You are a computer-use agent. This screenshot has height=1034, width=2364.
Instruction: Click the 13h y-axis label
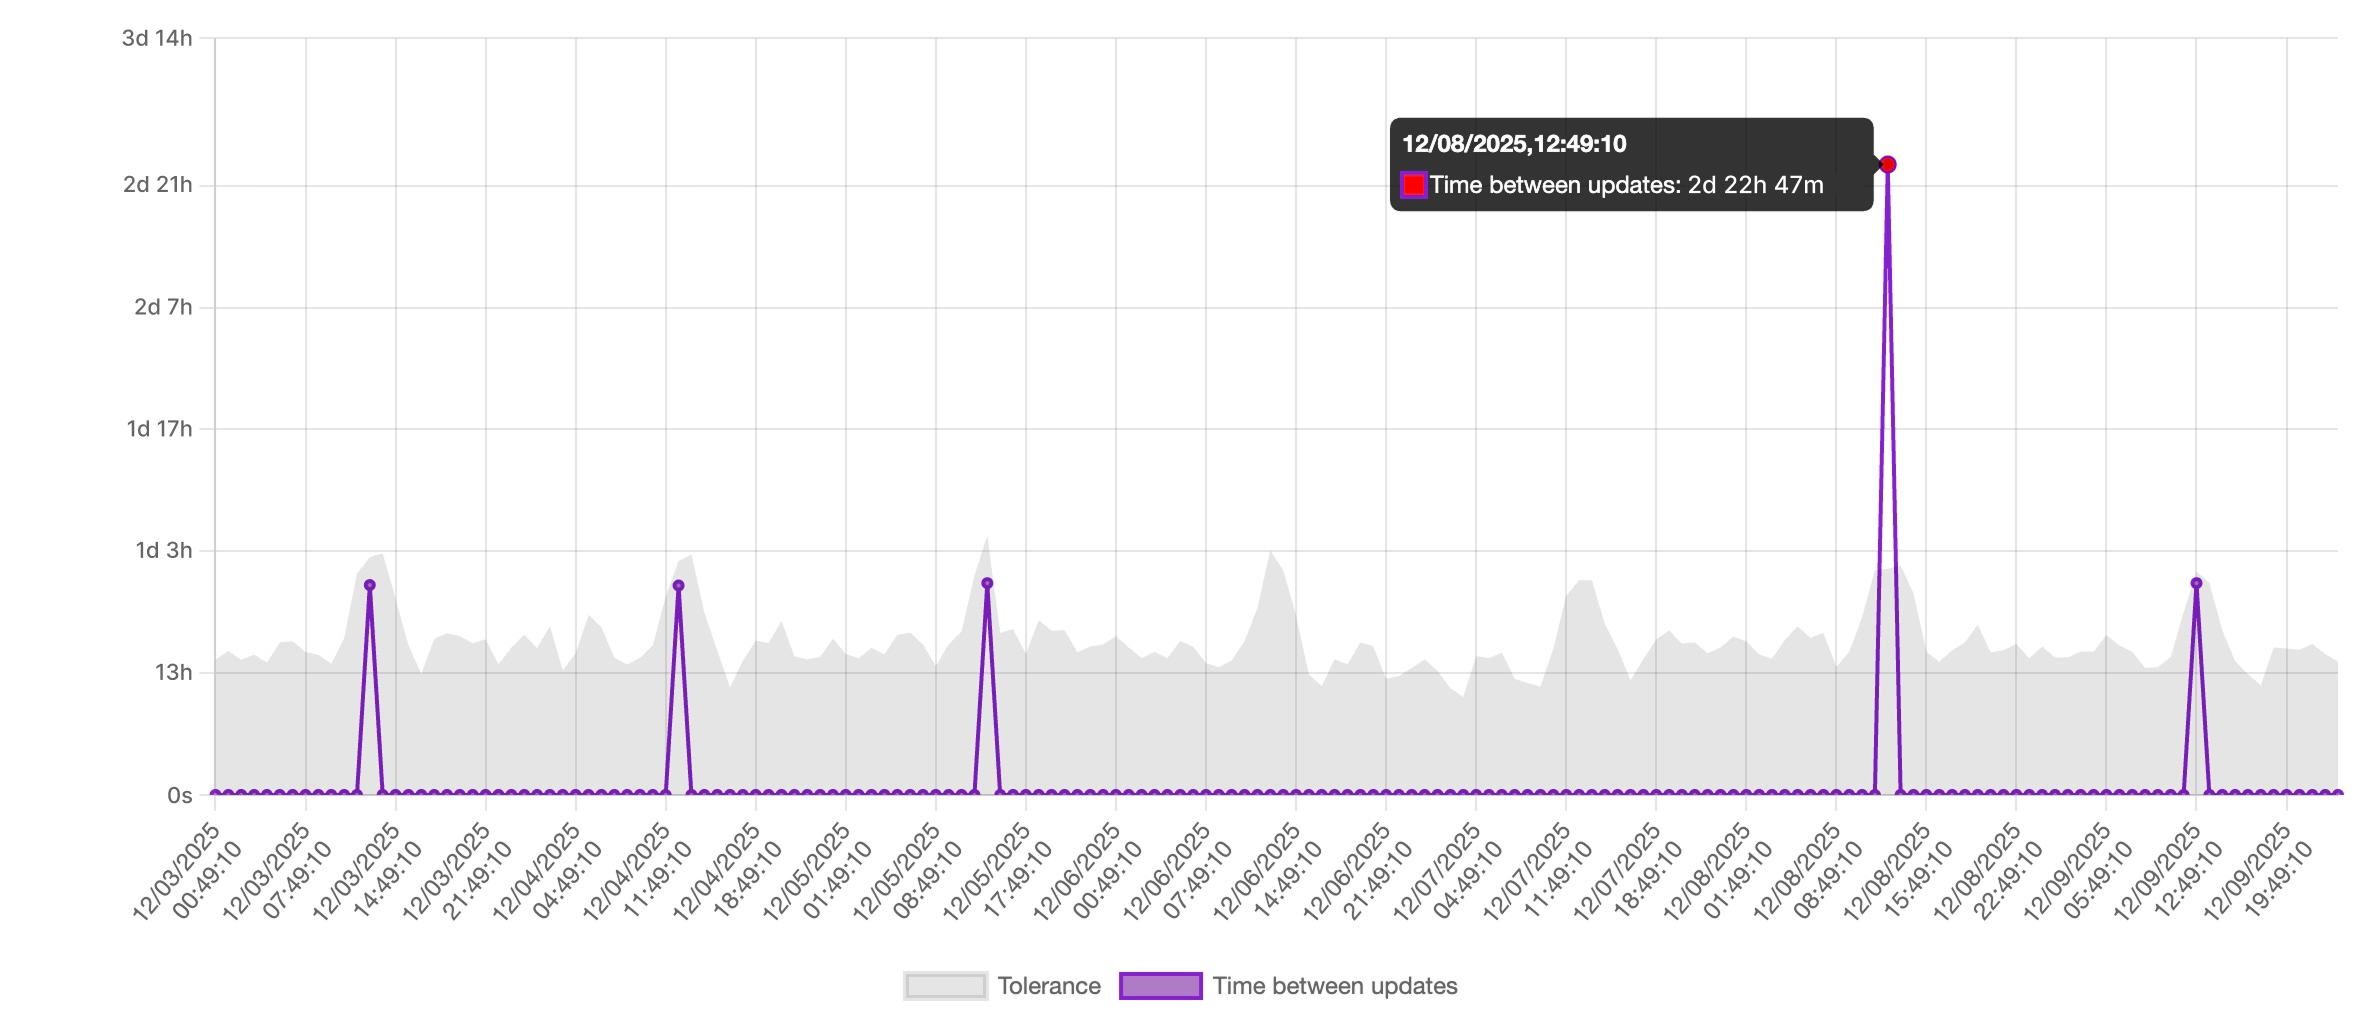click(x=173, y=673)
